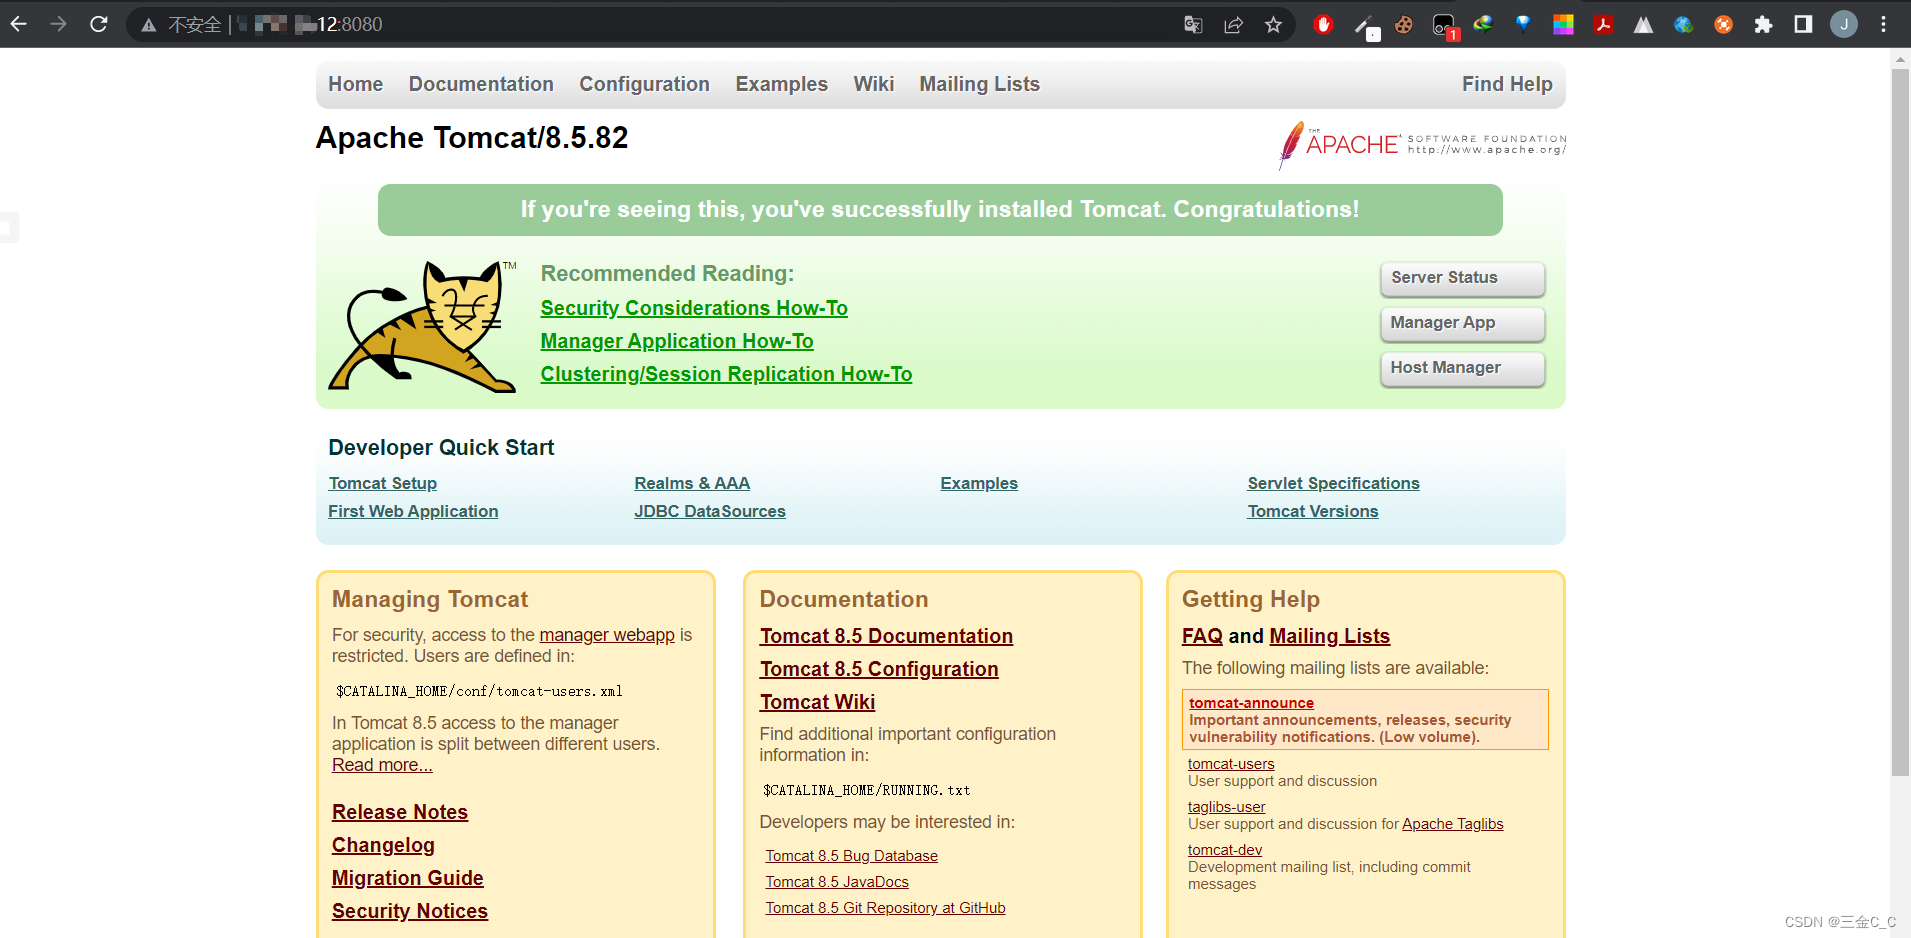Open the Security Notices link

tap(410, 911)
